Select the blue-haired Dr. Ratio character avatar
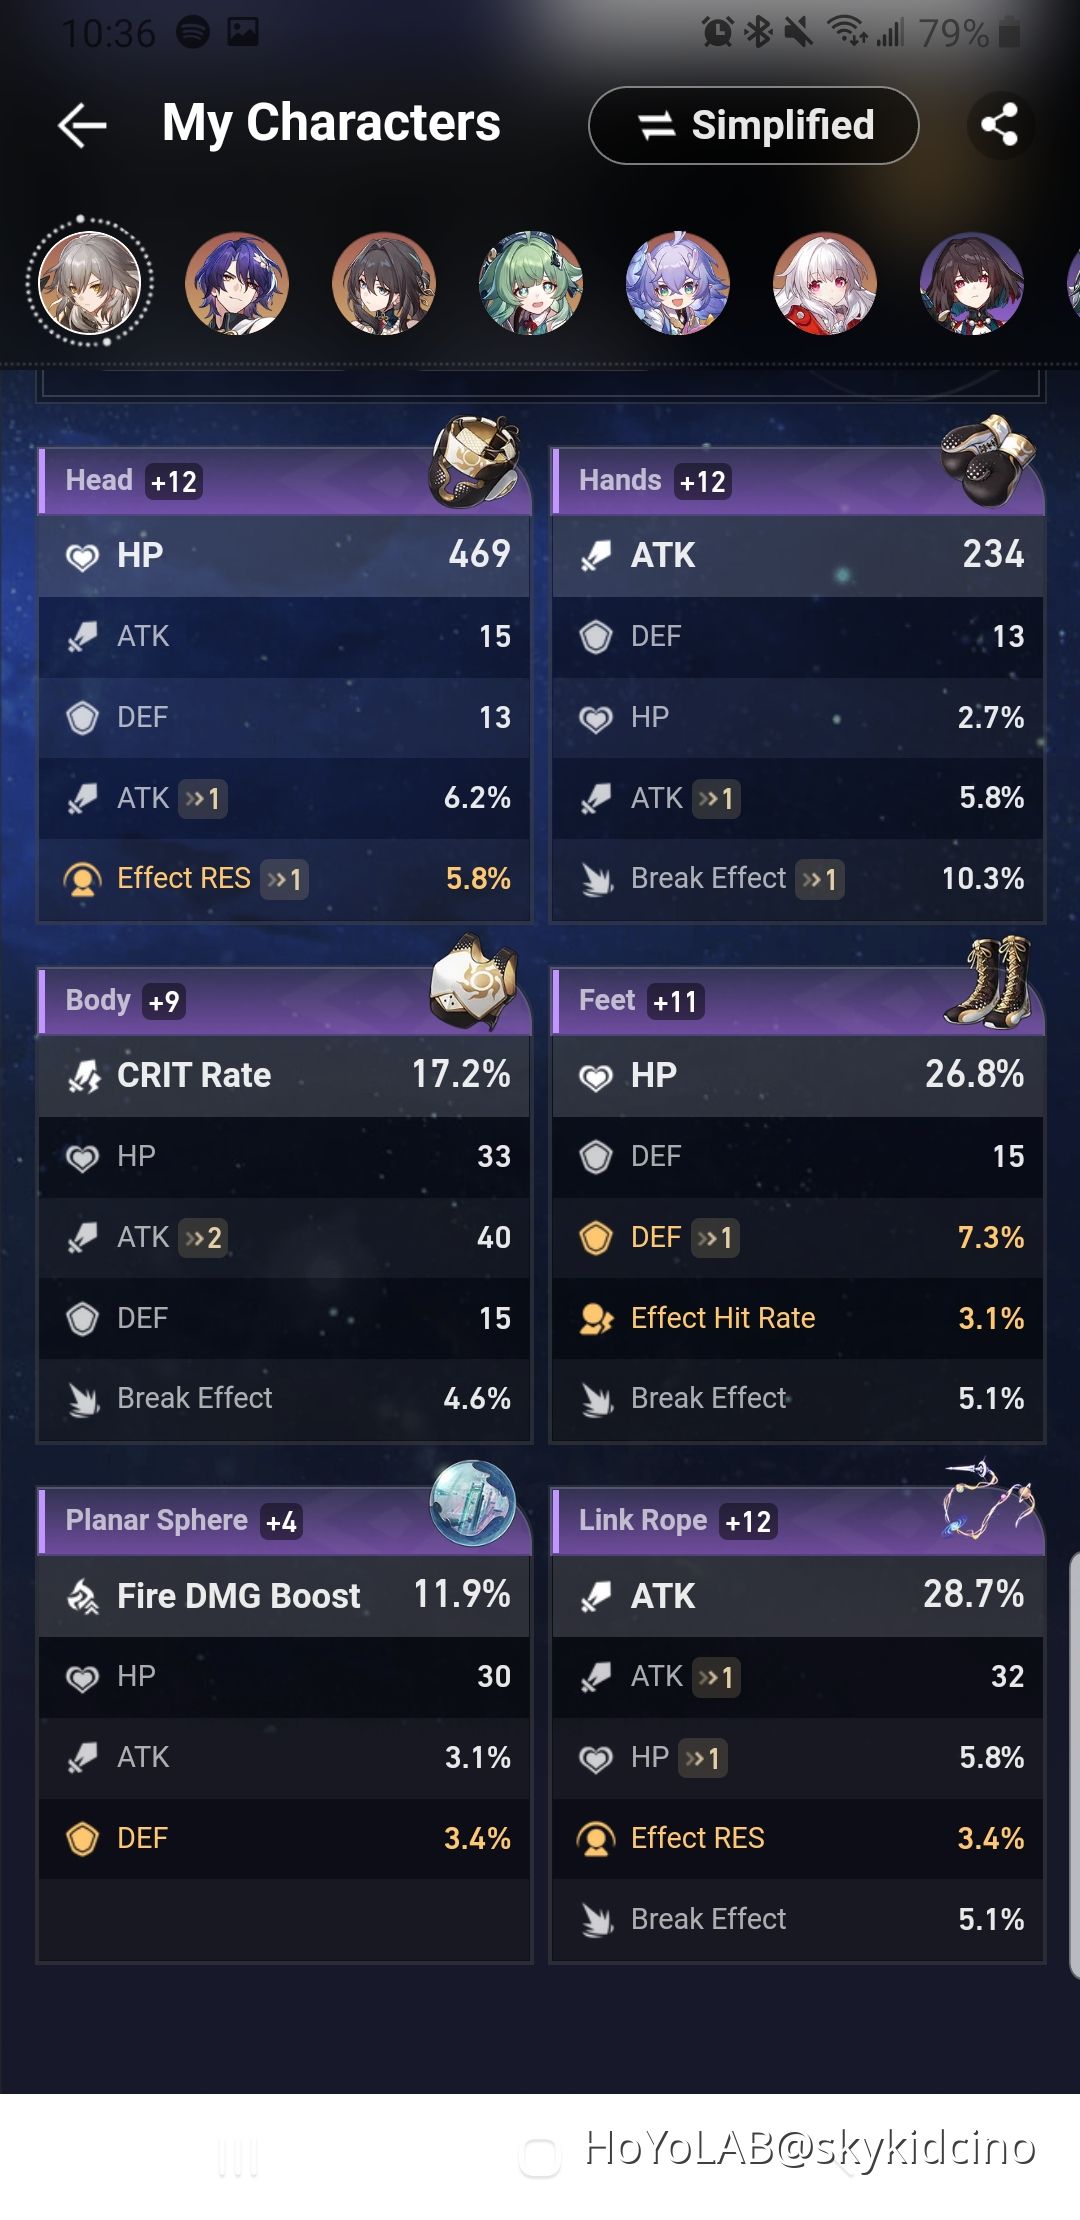 [240, 284]
